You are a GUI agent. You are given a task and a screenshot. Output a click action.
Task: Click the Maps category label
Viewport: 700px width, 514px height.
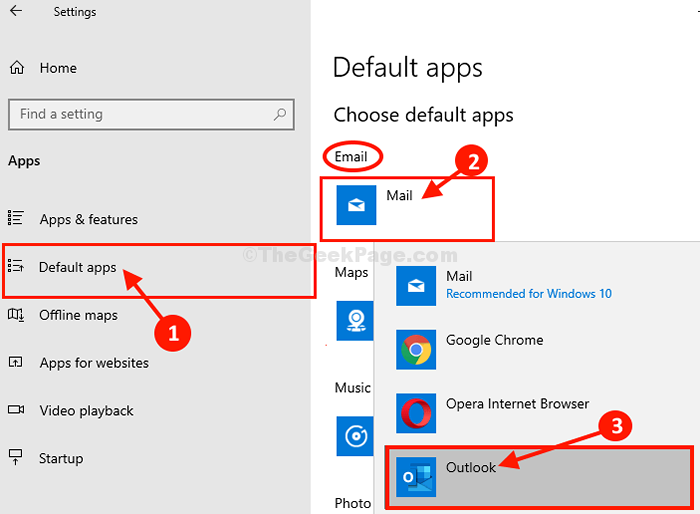tap(351, 272)
